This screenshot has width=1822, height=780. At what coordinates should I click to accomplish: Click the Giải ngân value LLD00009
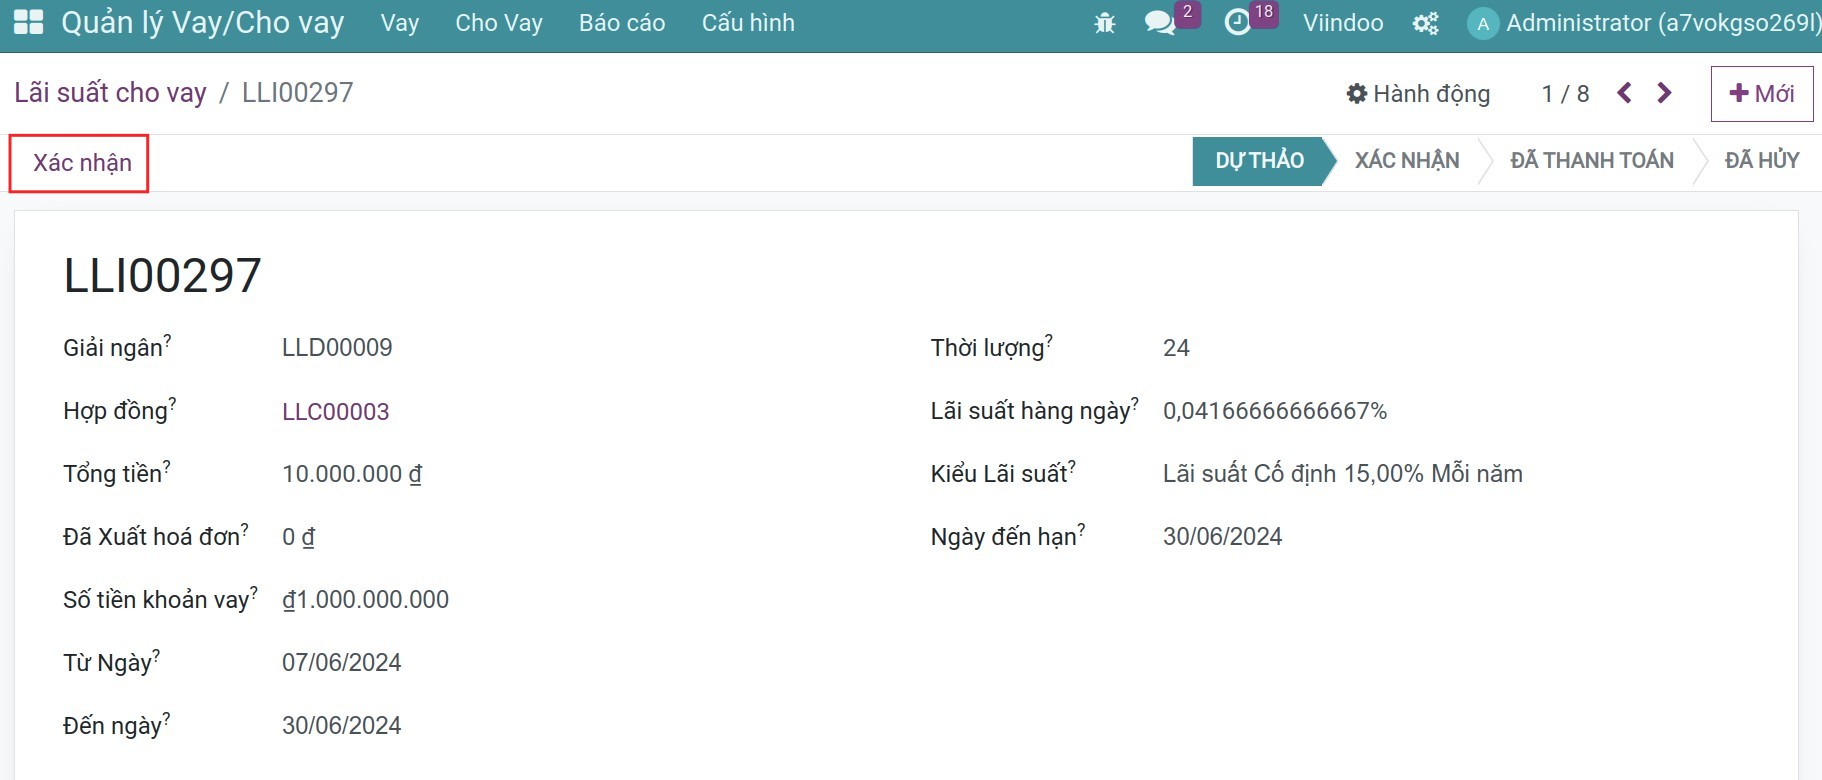coord(337,348)
